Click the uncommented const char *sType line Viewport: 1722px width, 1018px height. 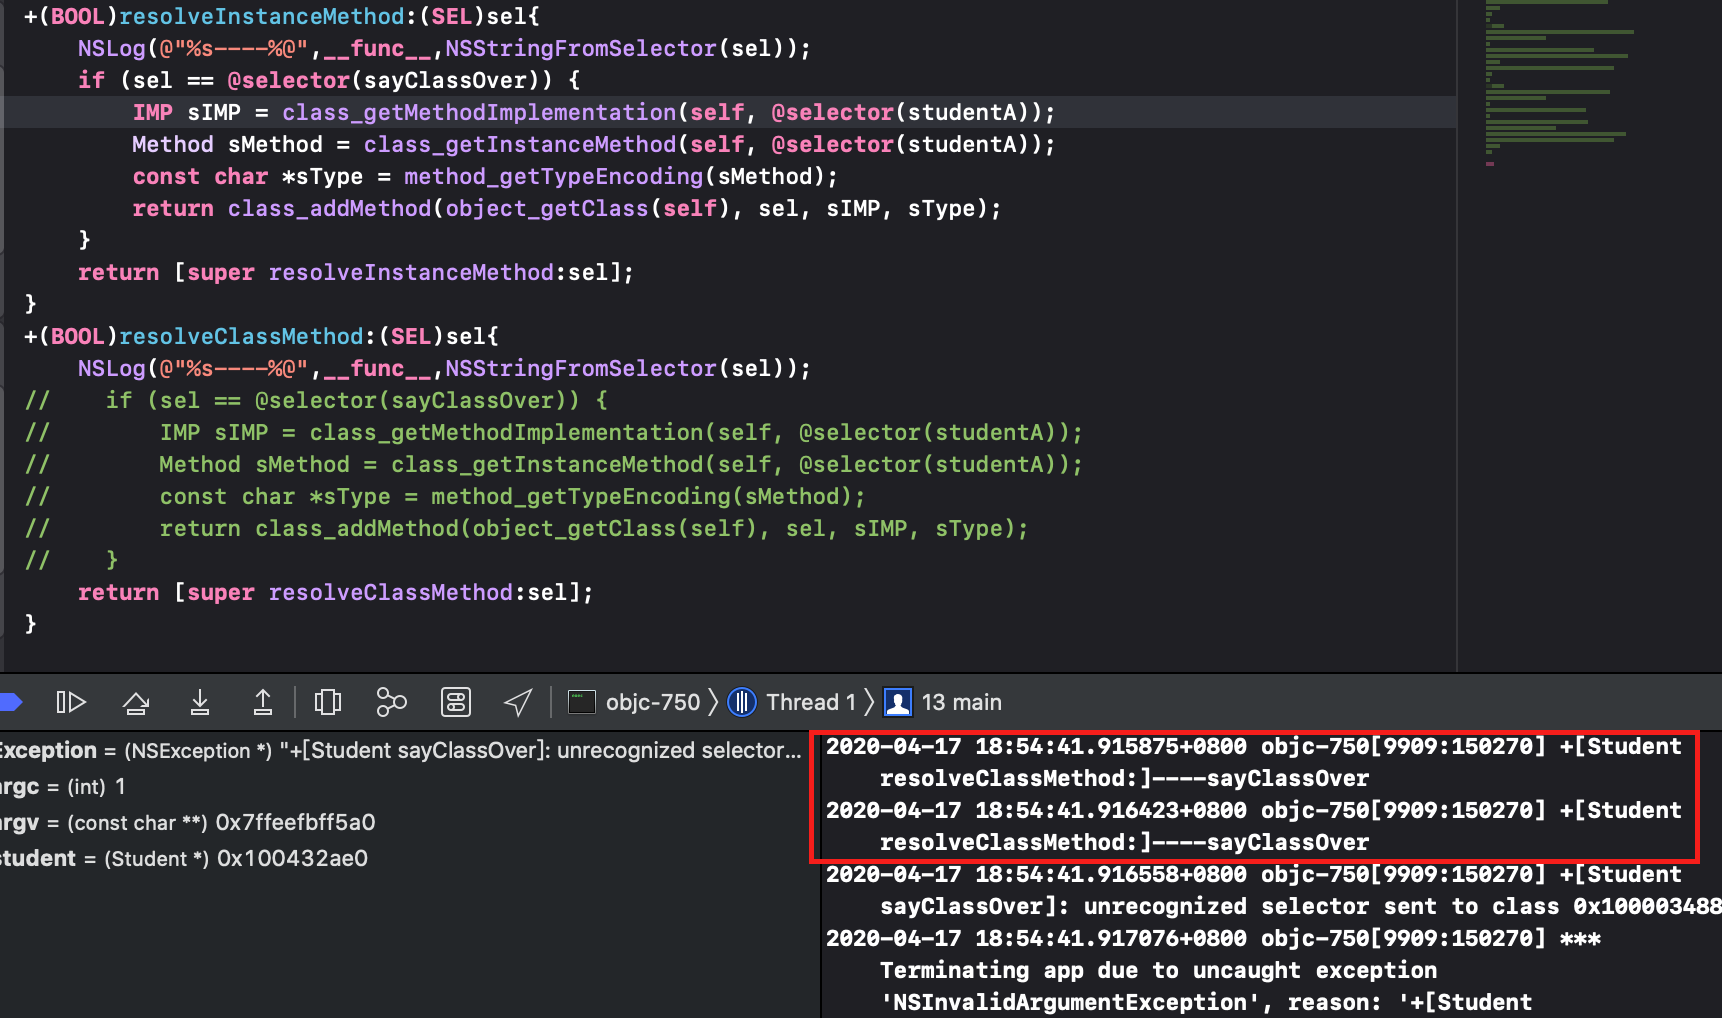tap(485, 176)
